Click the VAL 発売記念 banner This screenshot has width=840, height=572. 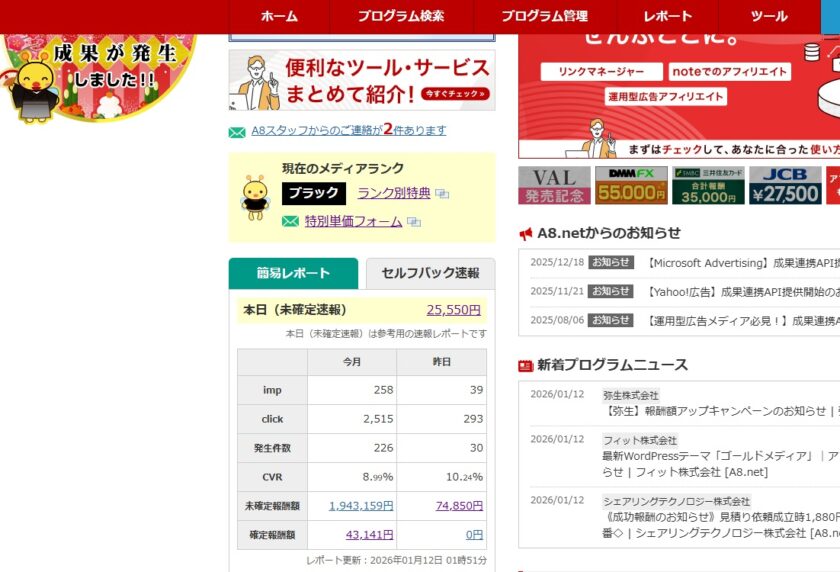[x=553, y=185]
